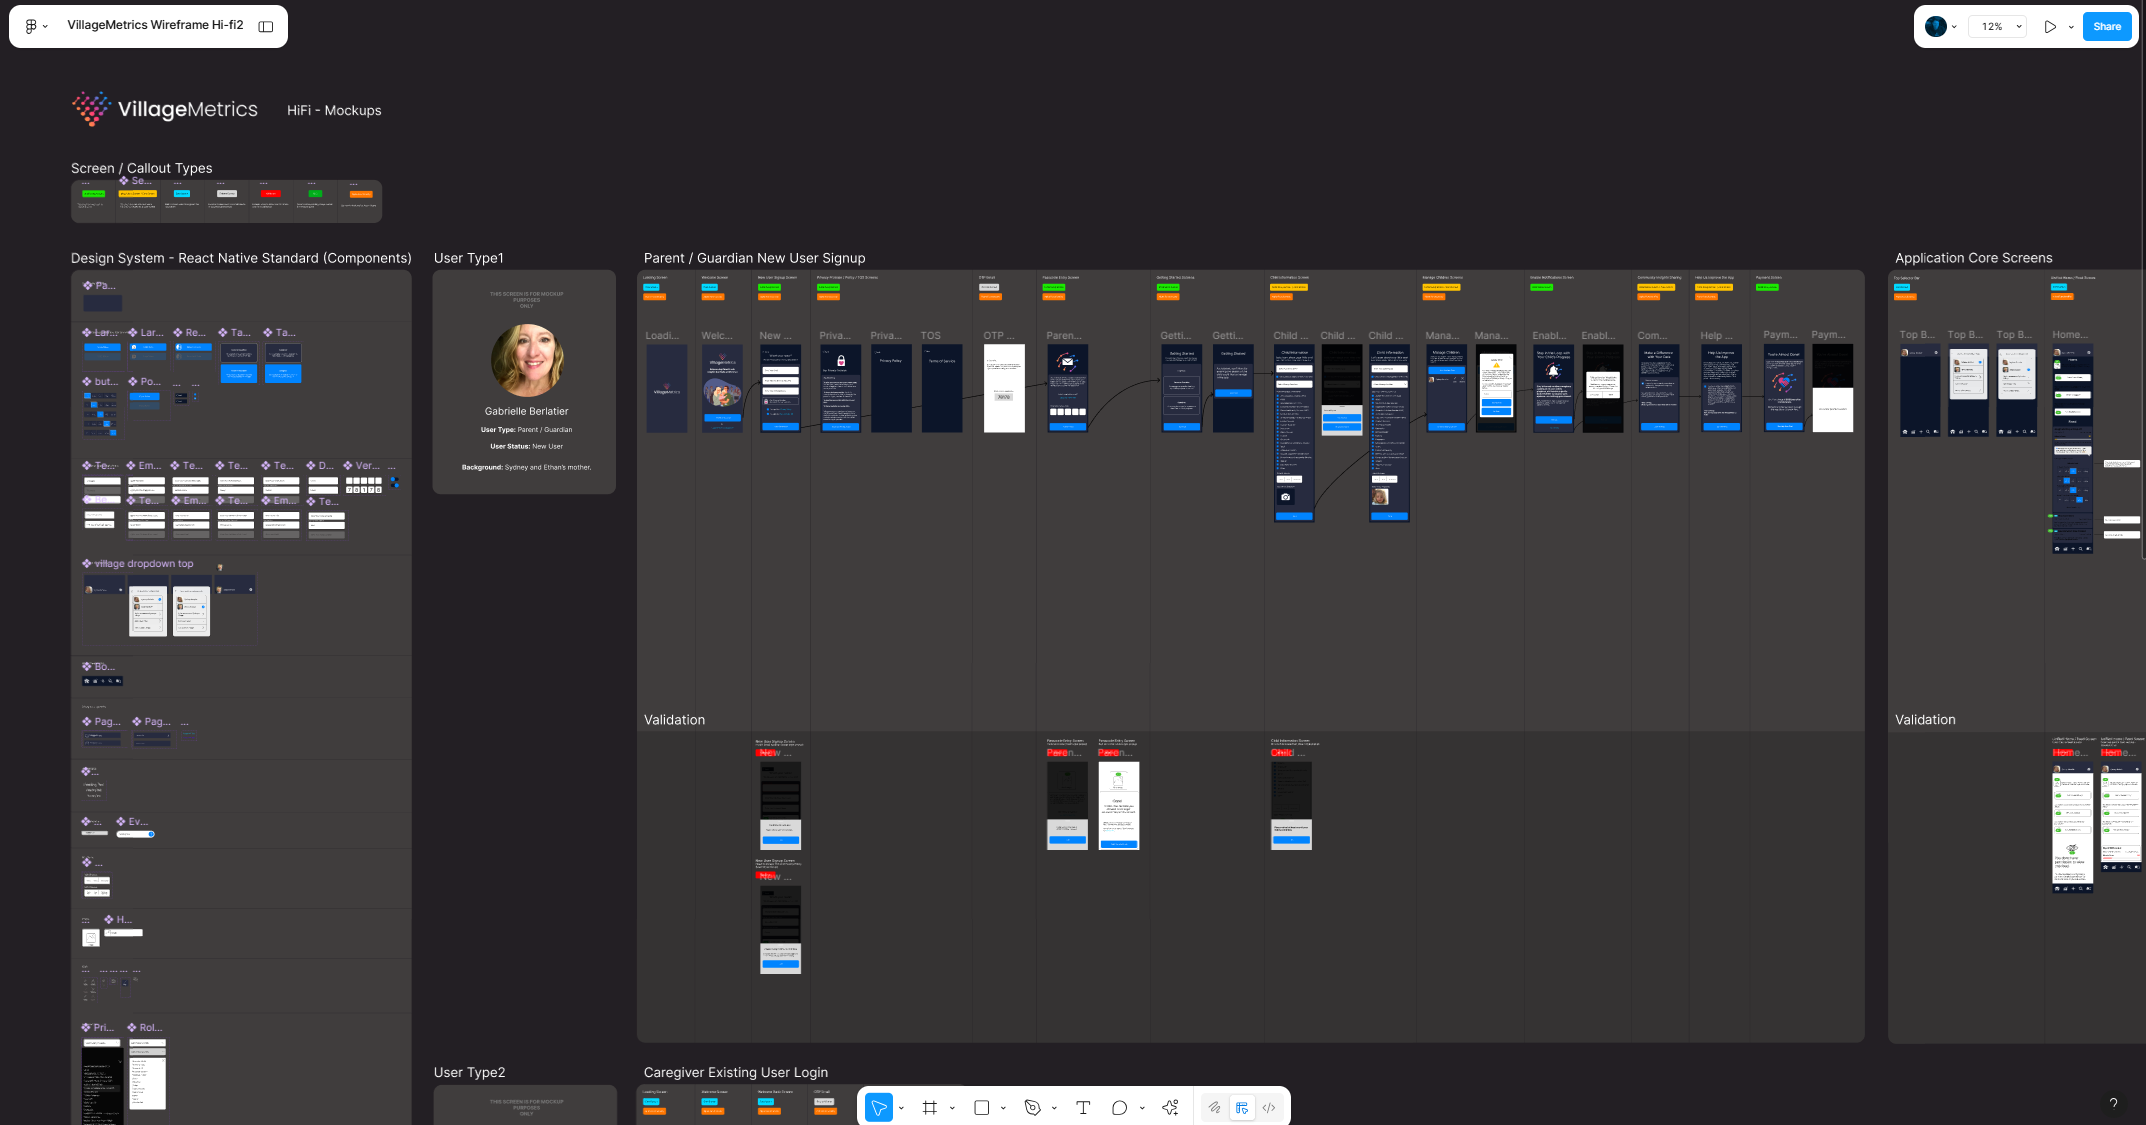Select the Move tool in bottom toolbar
The width and height of the screenshot is (2146, 1125).
(x=878, y=1107)
